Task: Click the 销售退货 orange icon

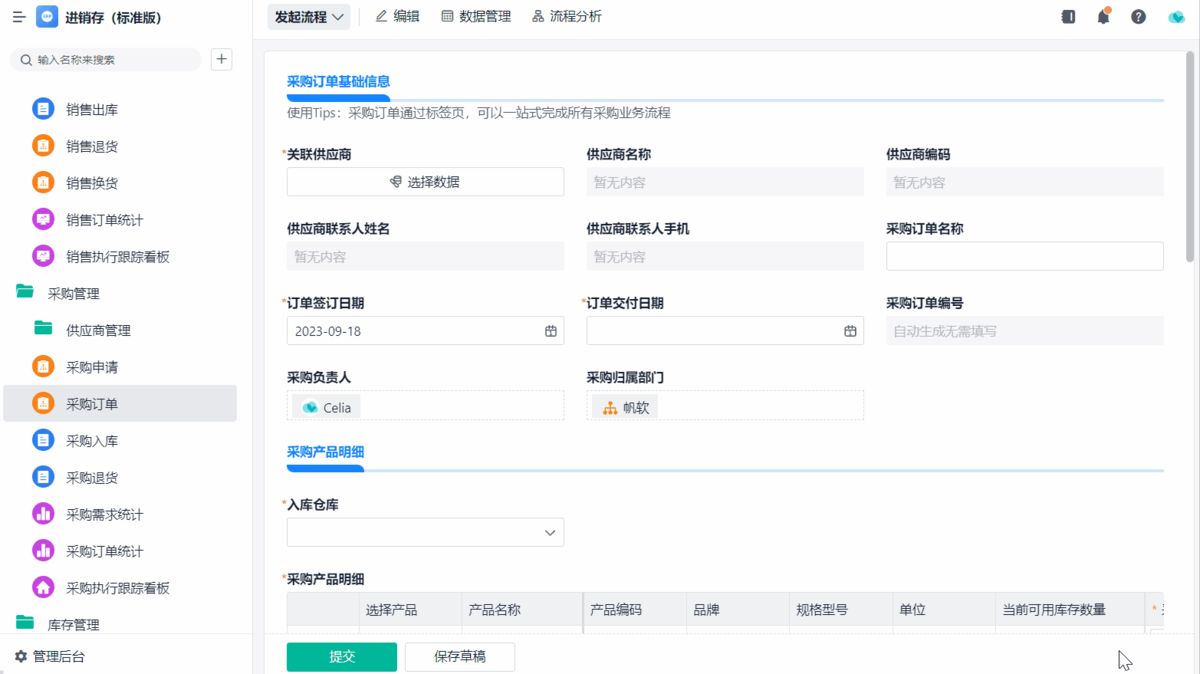Action: click(x=43, y=146)
